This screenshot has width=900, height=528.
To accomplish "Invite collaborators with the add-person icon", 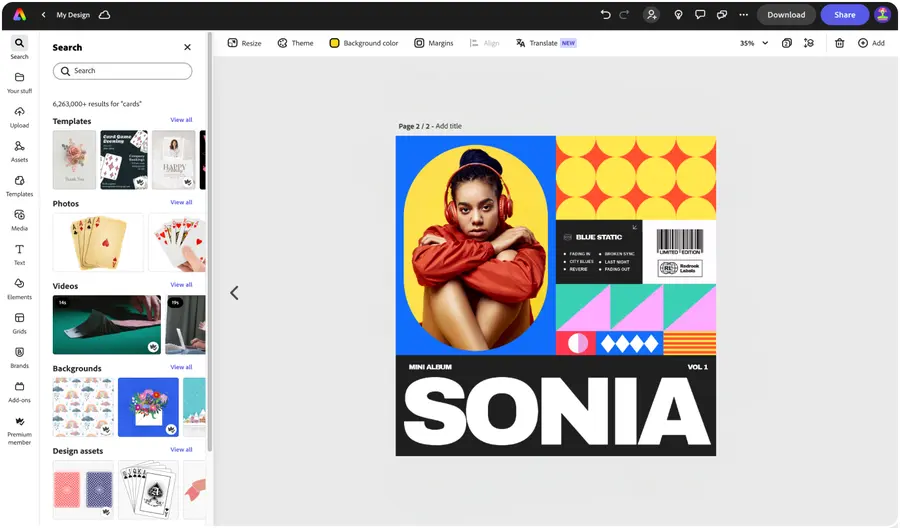I will 651,15.
